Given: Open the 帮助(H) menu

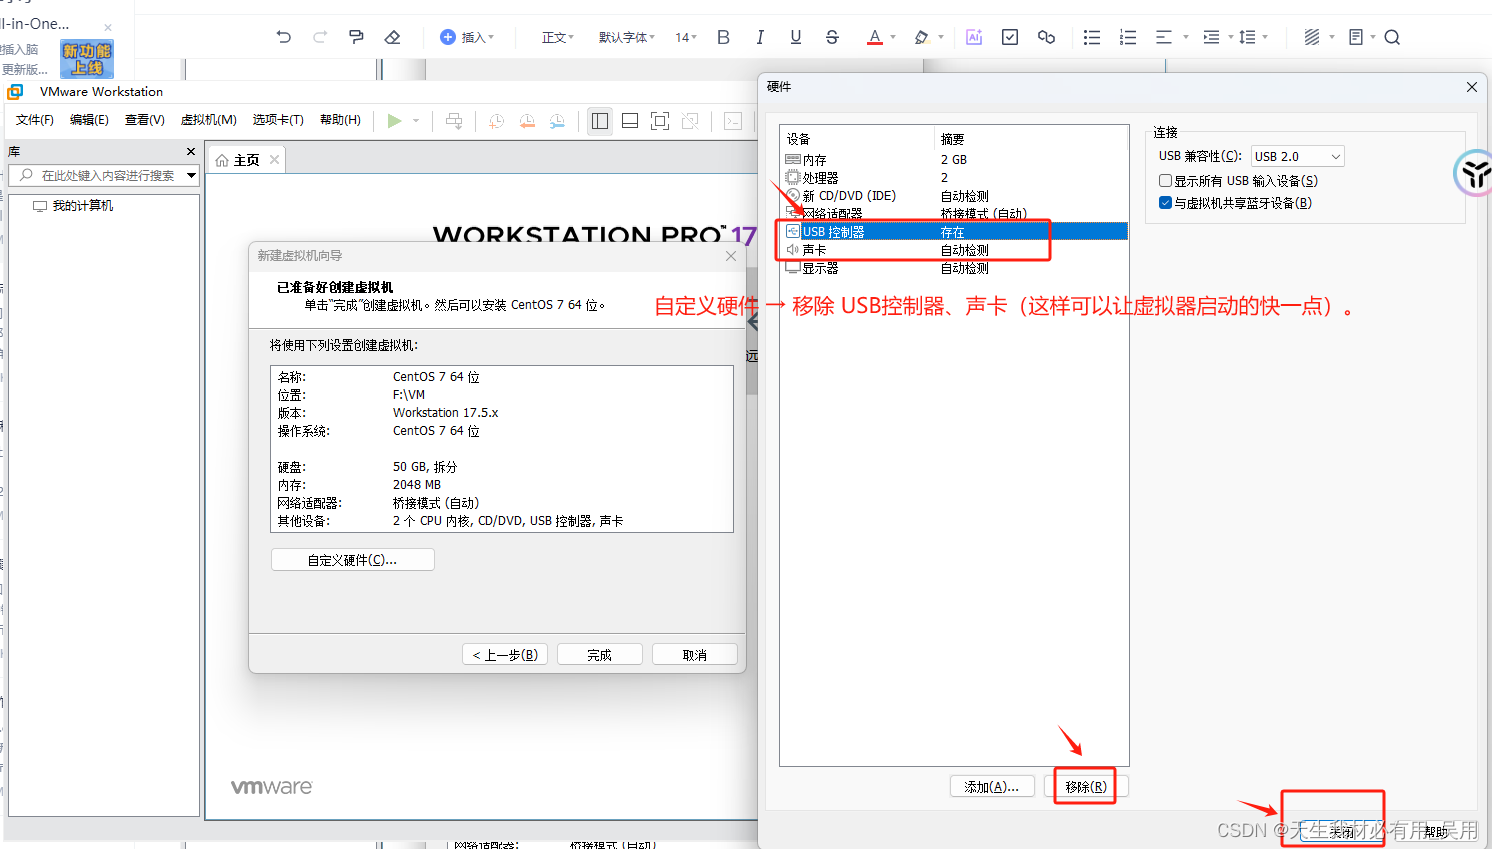Looking at the screenshot, I should point(340,120).
